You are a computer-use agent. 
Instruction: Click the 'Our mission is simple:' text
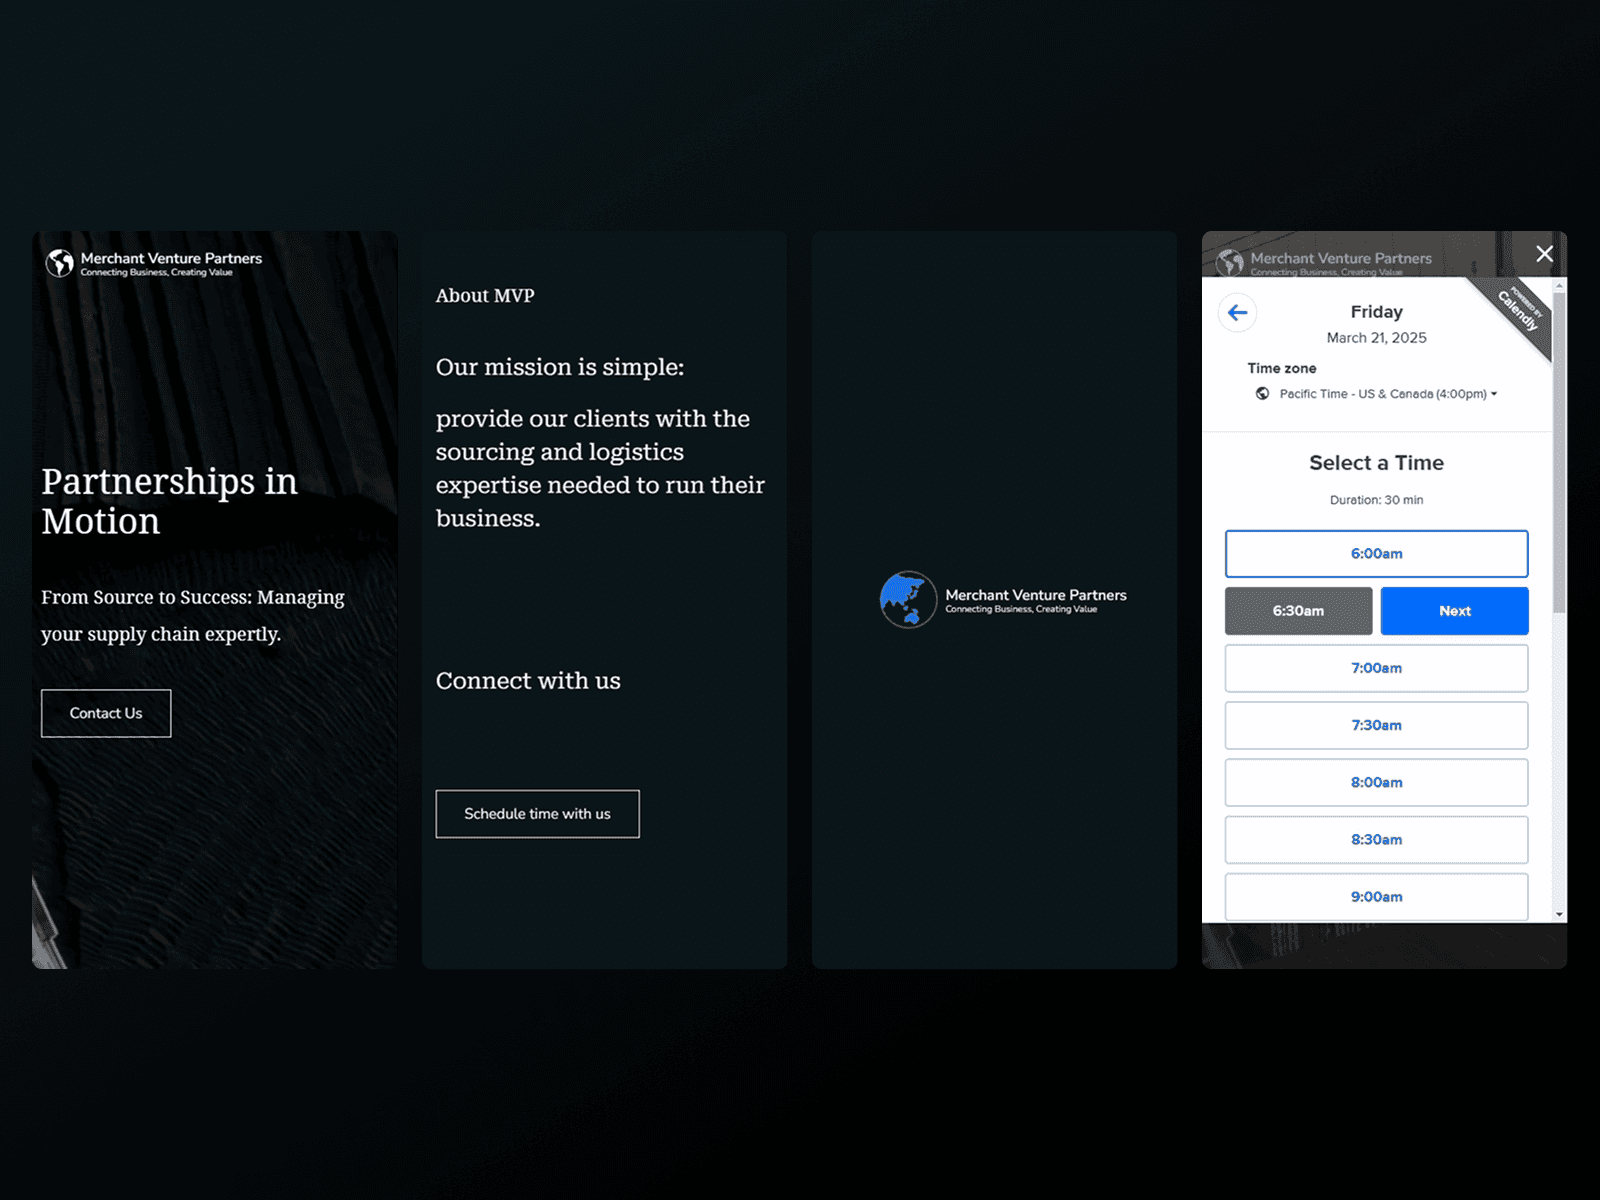(x=560, y=367)
